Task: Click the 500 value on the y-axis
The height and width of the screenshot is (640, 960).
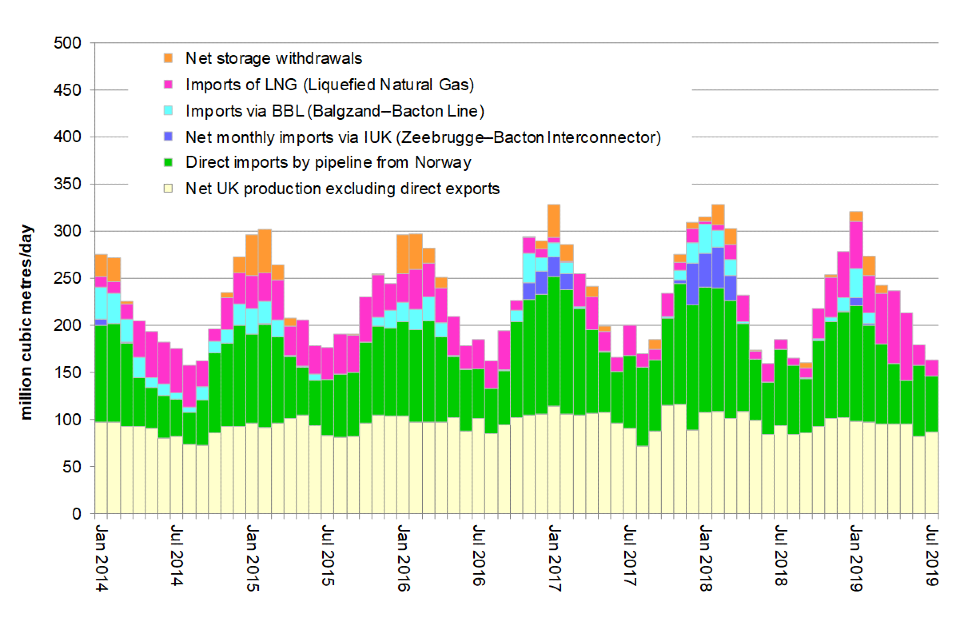Action: 67,43
